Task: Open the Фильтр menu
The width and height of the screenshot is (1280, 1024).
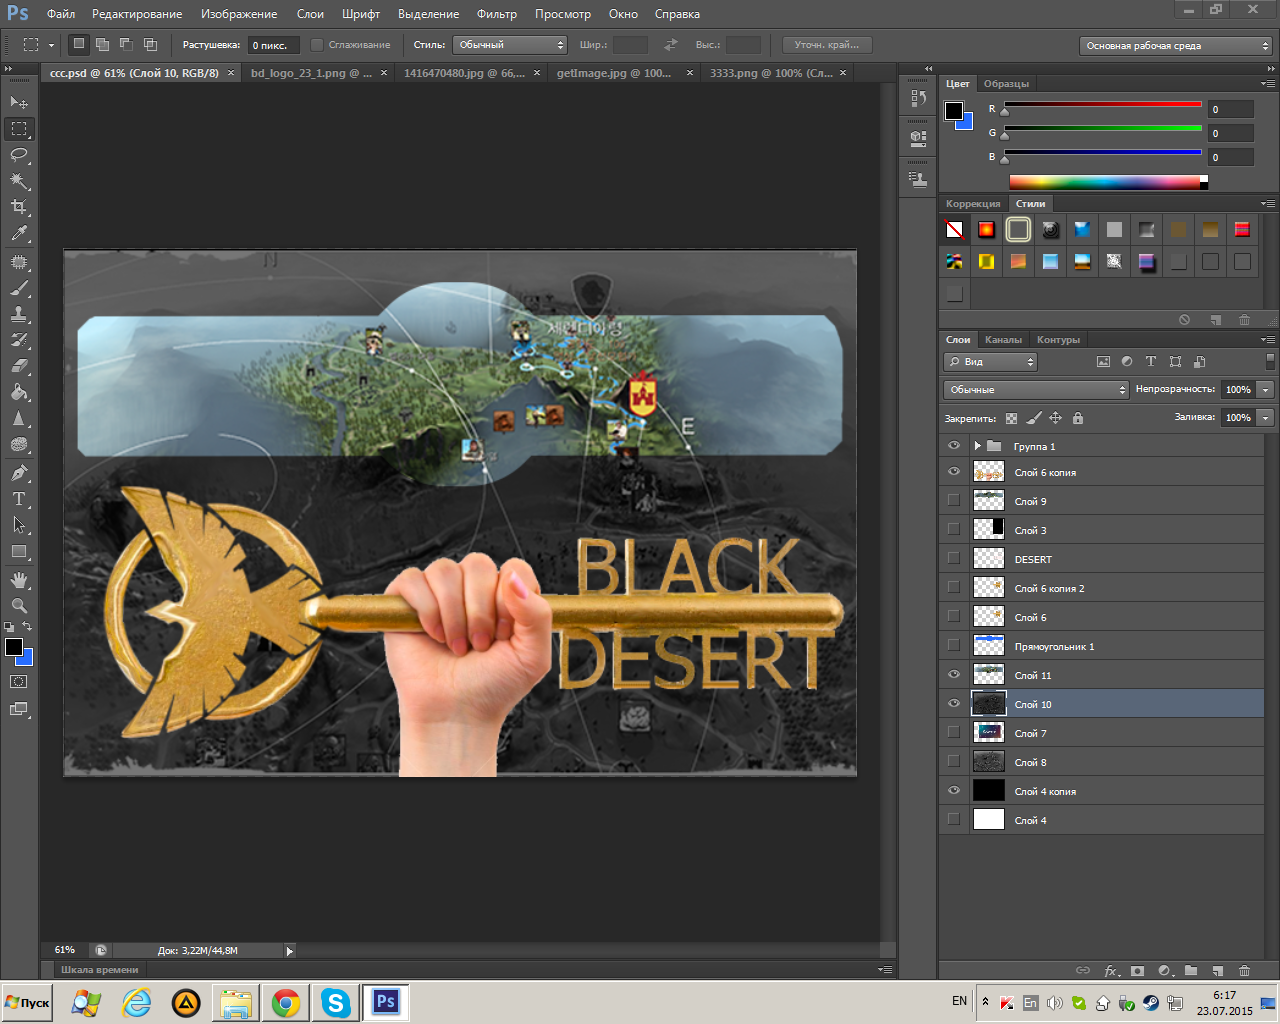Action: 497,14
